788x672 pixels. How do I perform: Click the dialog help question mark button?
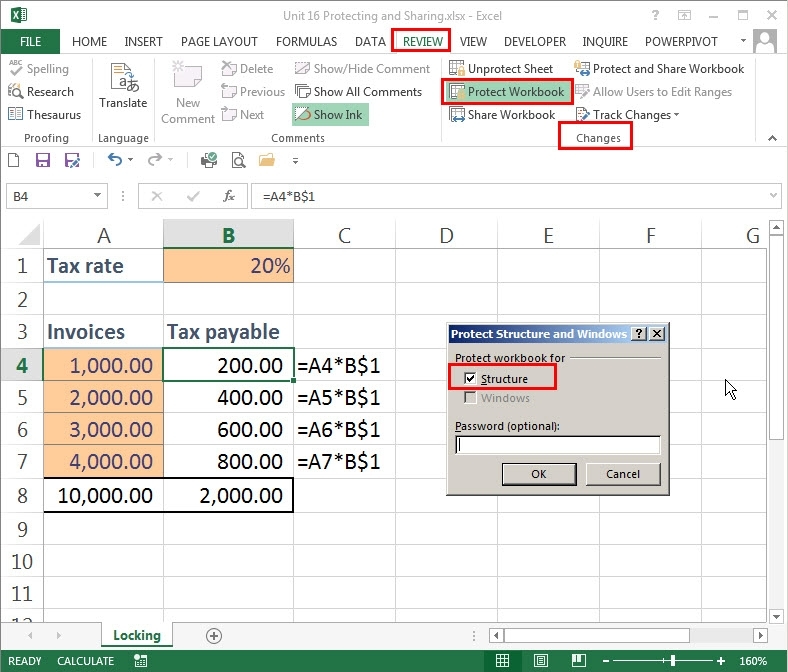tap(639, 334)
